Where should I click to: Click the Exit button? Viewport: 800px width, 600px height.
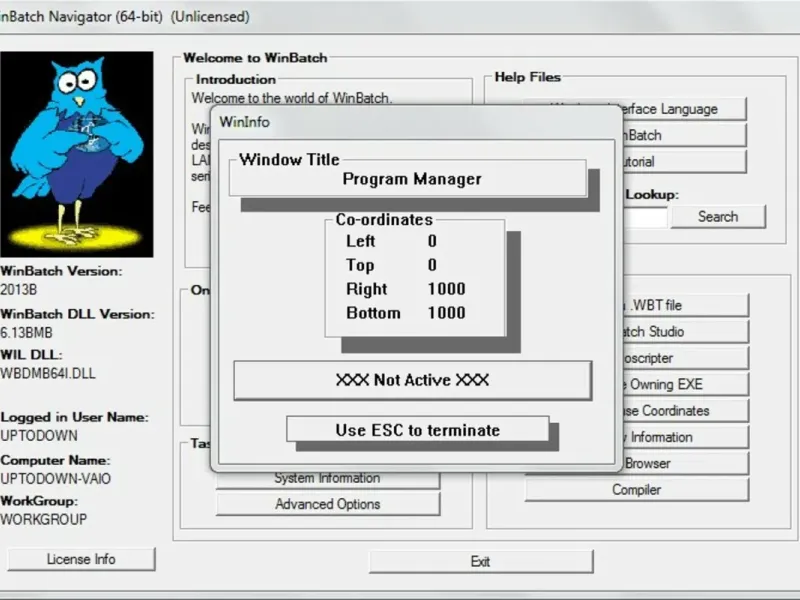coord(481,561)
